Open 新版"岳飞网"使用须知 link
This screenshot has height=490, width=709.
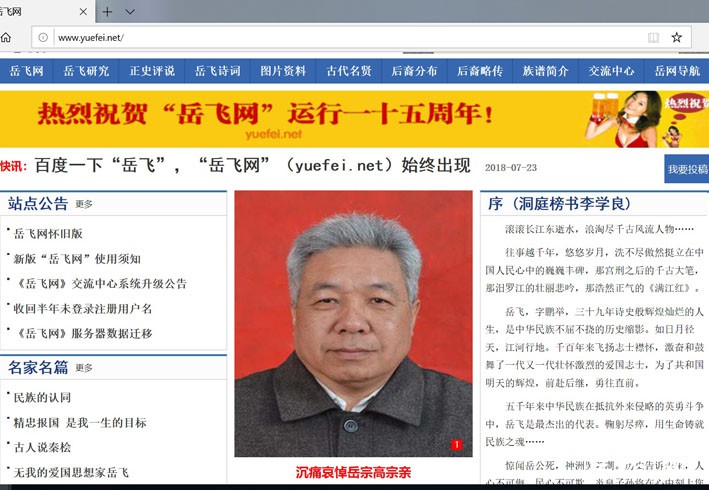click(77, 259)
